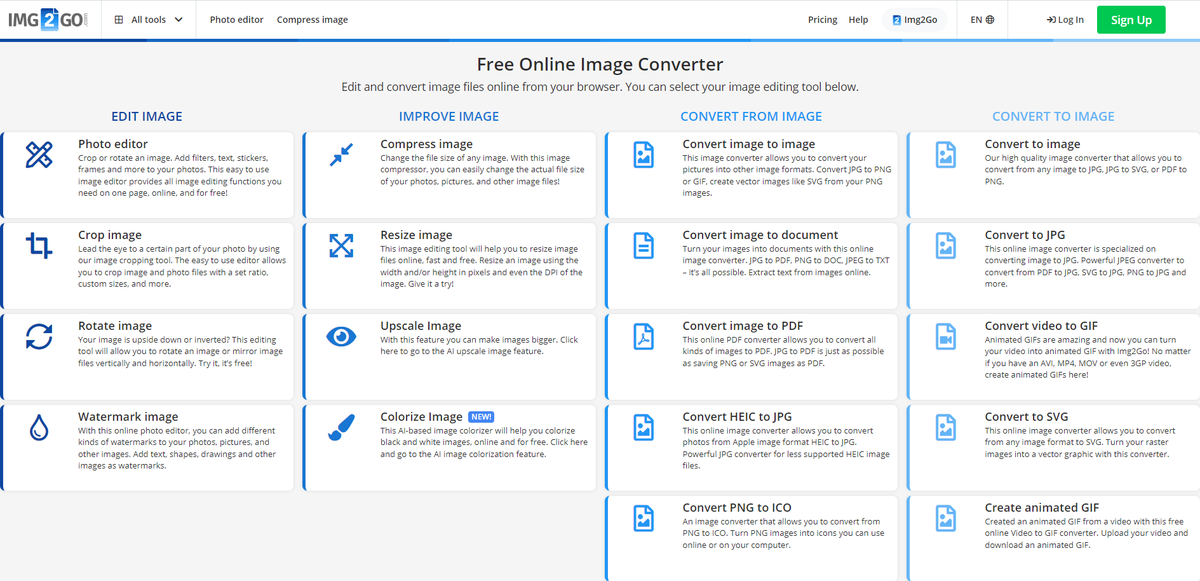1200x581 pixels.
Task: Open the Create animated GIF card title
Action: [1043, 508]
